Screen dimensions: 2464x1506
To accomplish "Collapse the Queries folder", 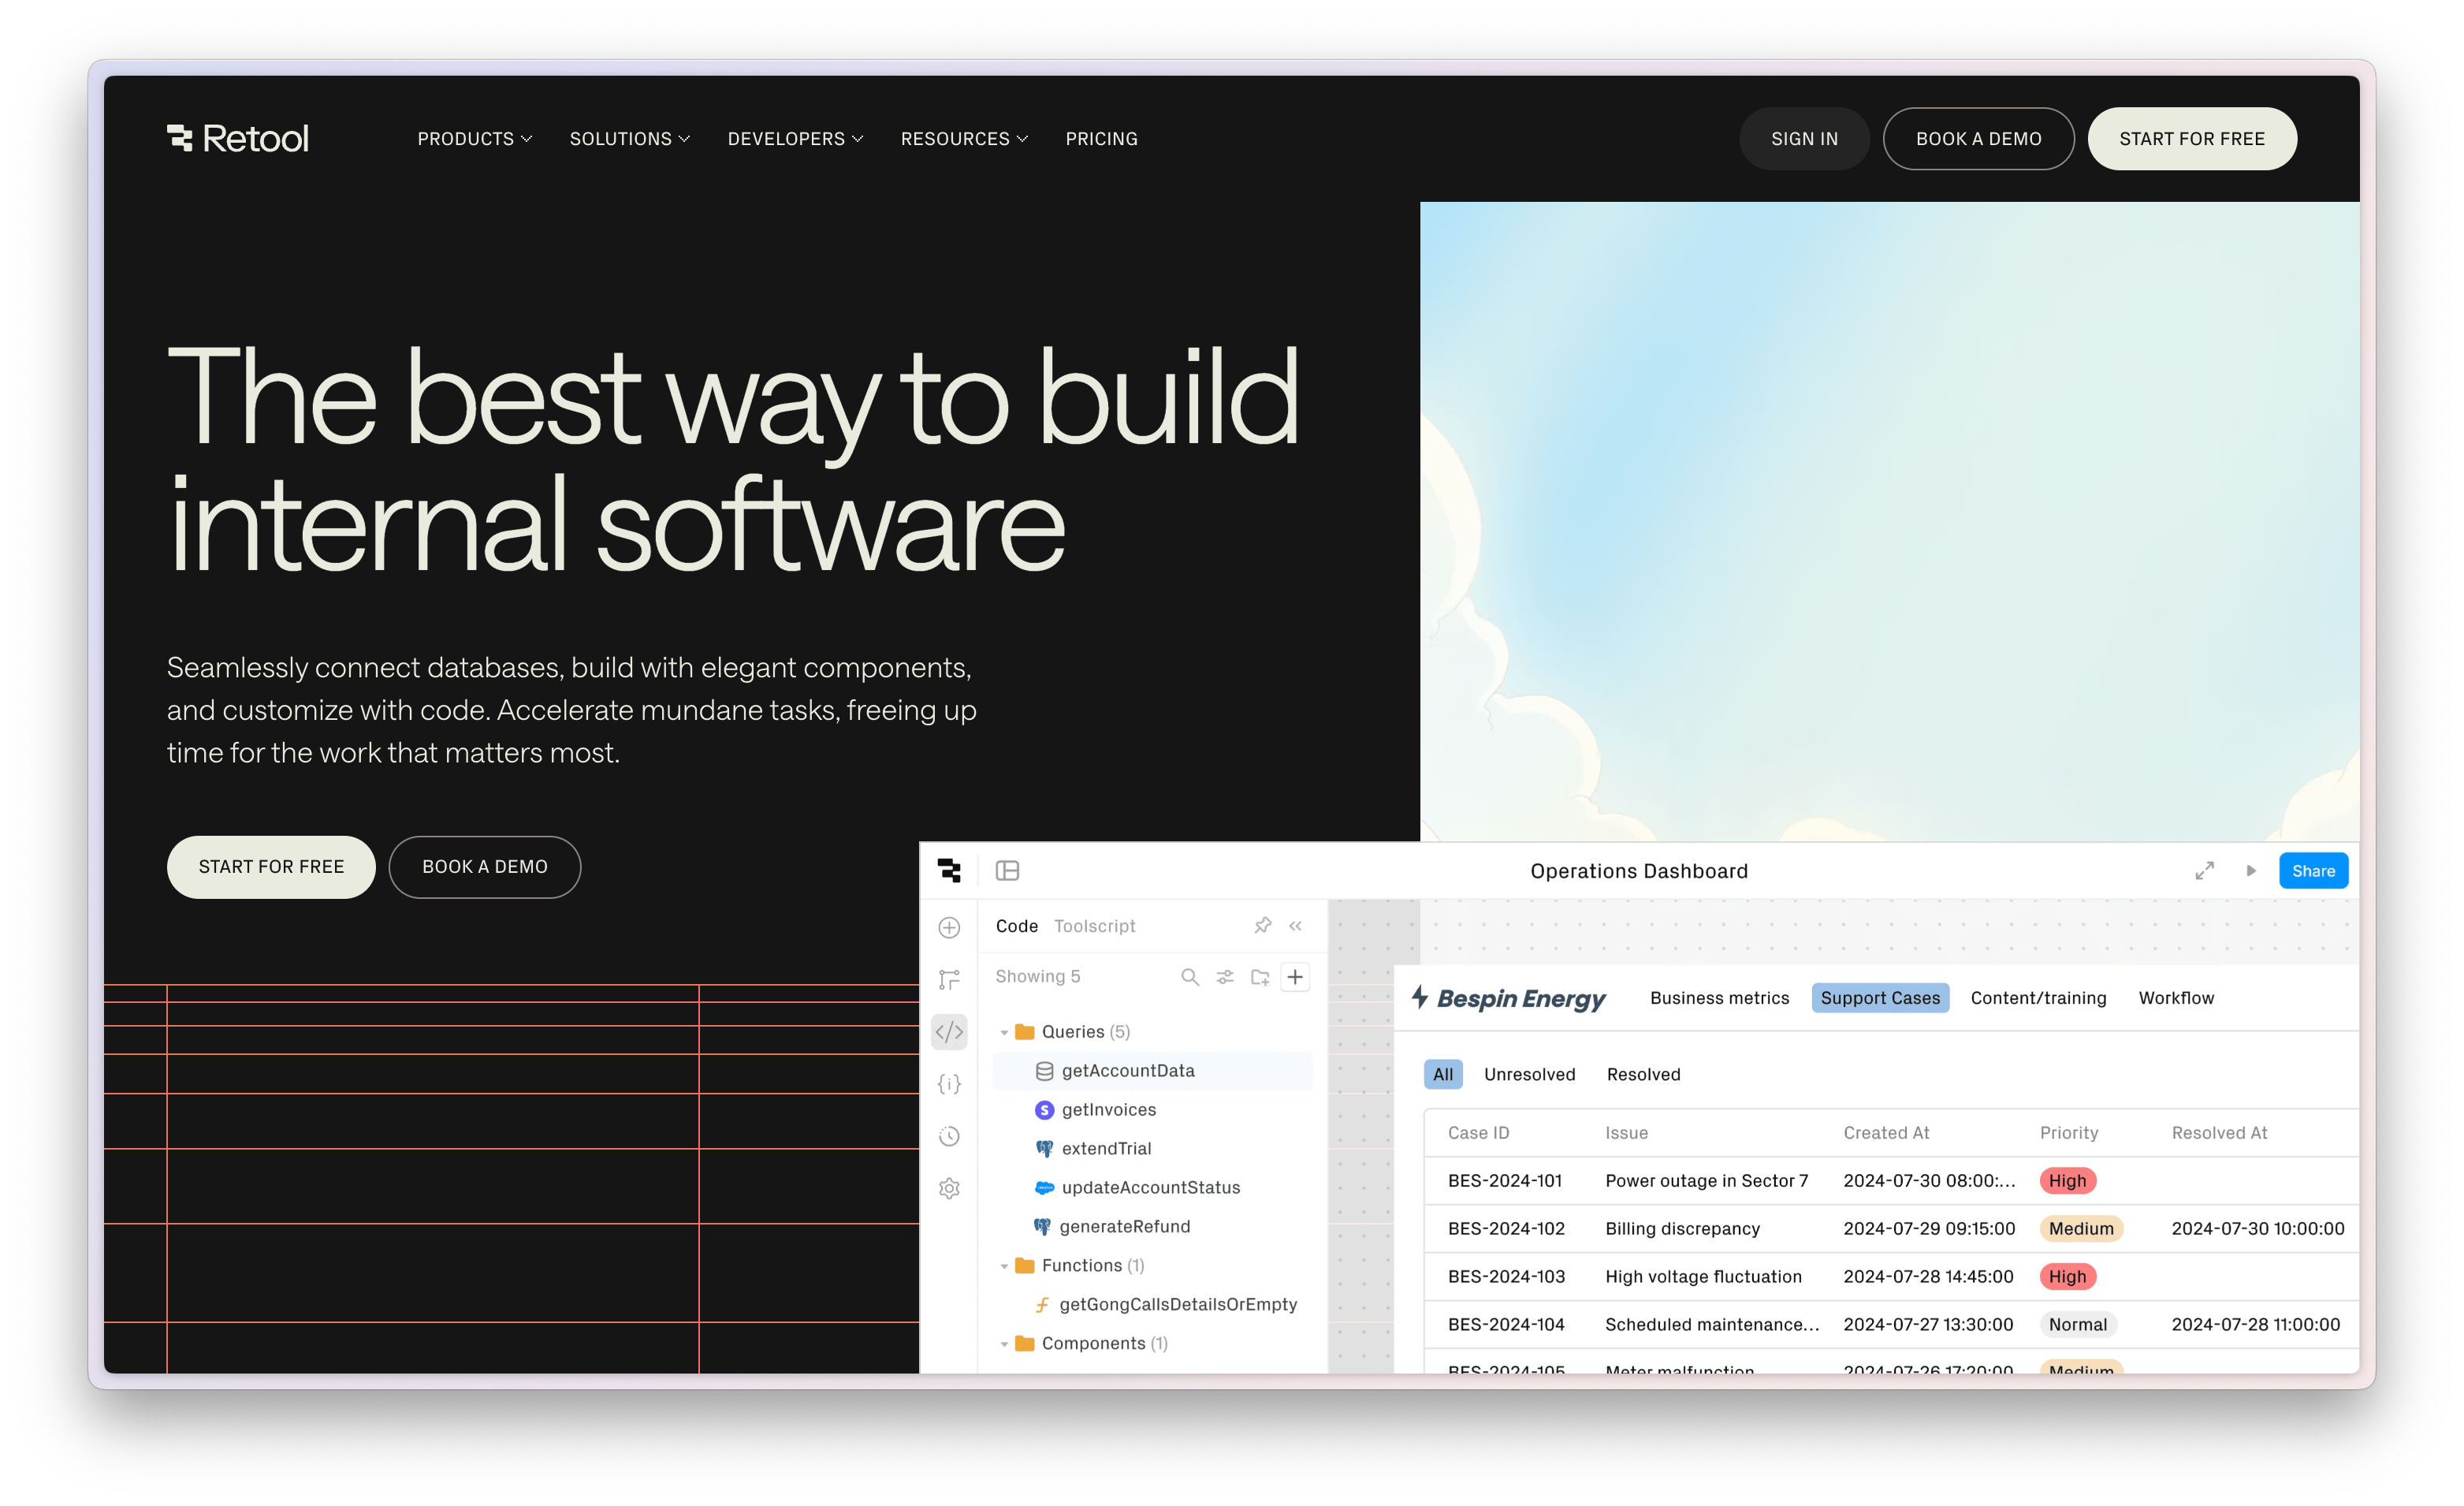I will pyautogui.click(x=1004, y=1031).
